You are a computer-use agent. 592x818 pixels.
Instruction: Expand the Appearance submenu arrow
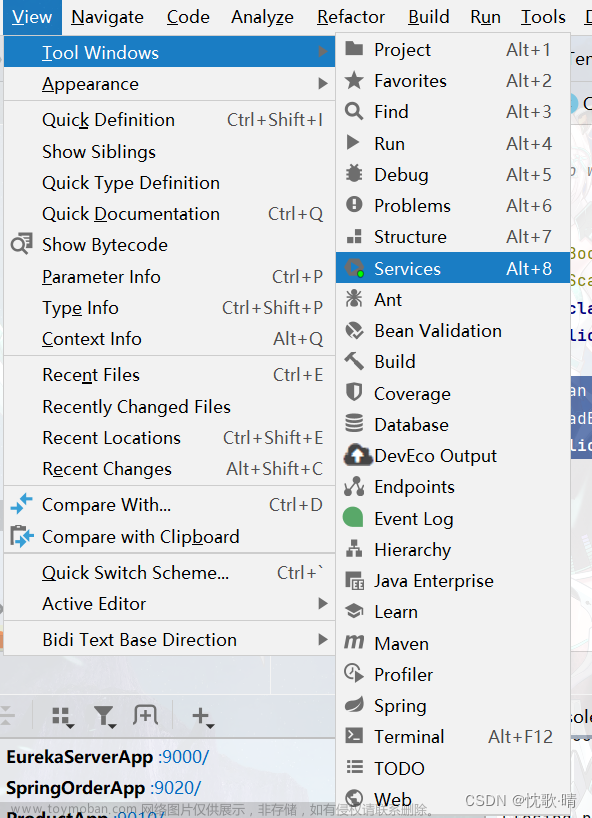(323, 83)
